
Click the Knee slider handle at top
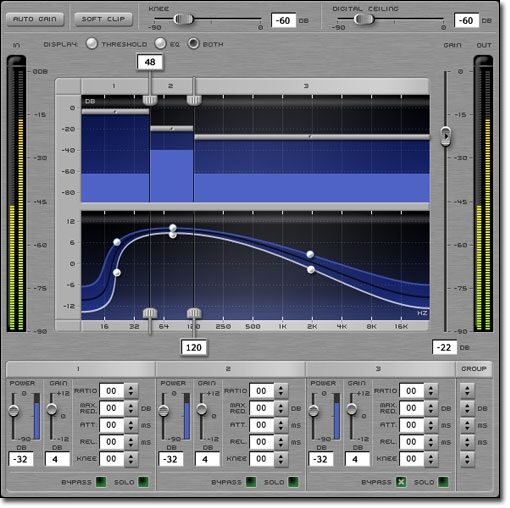(x=183, y=19)
